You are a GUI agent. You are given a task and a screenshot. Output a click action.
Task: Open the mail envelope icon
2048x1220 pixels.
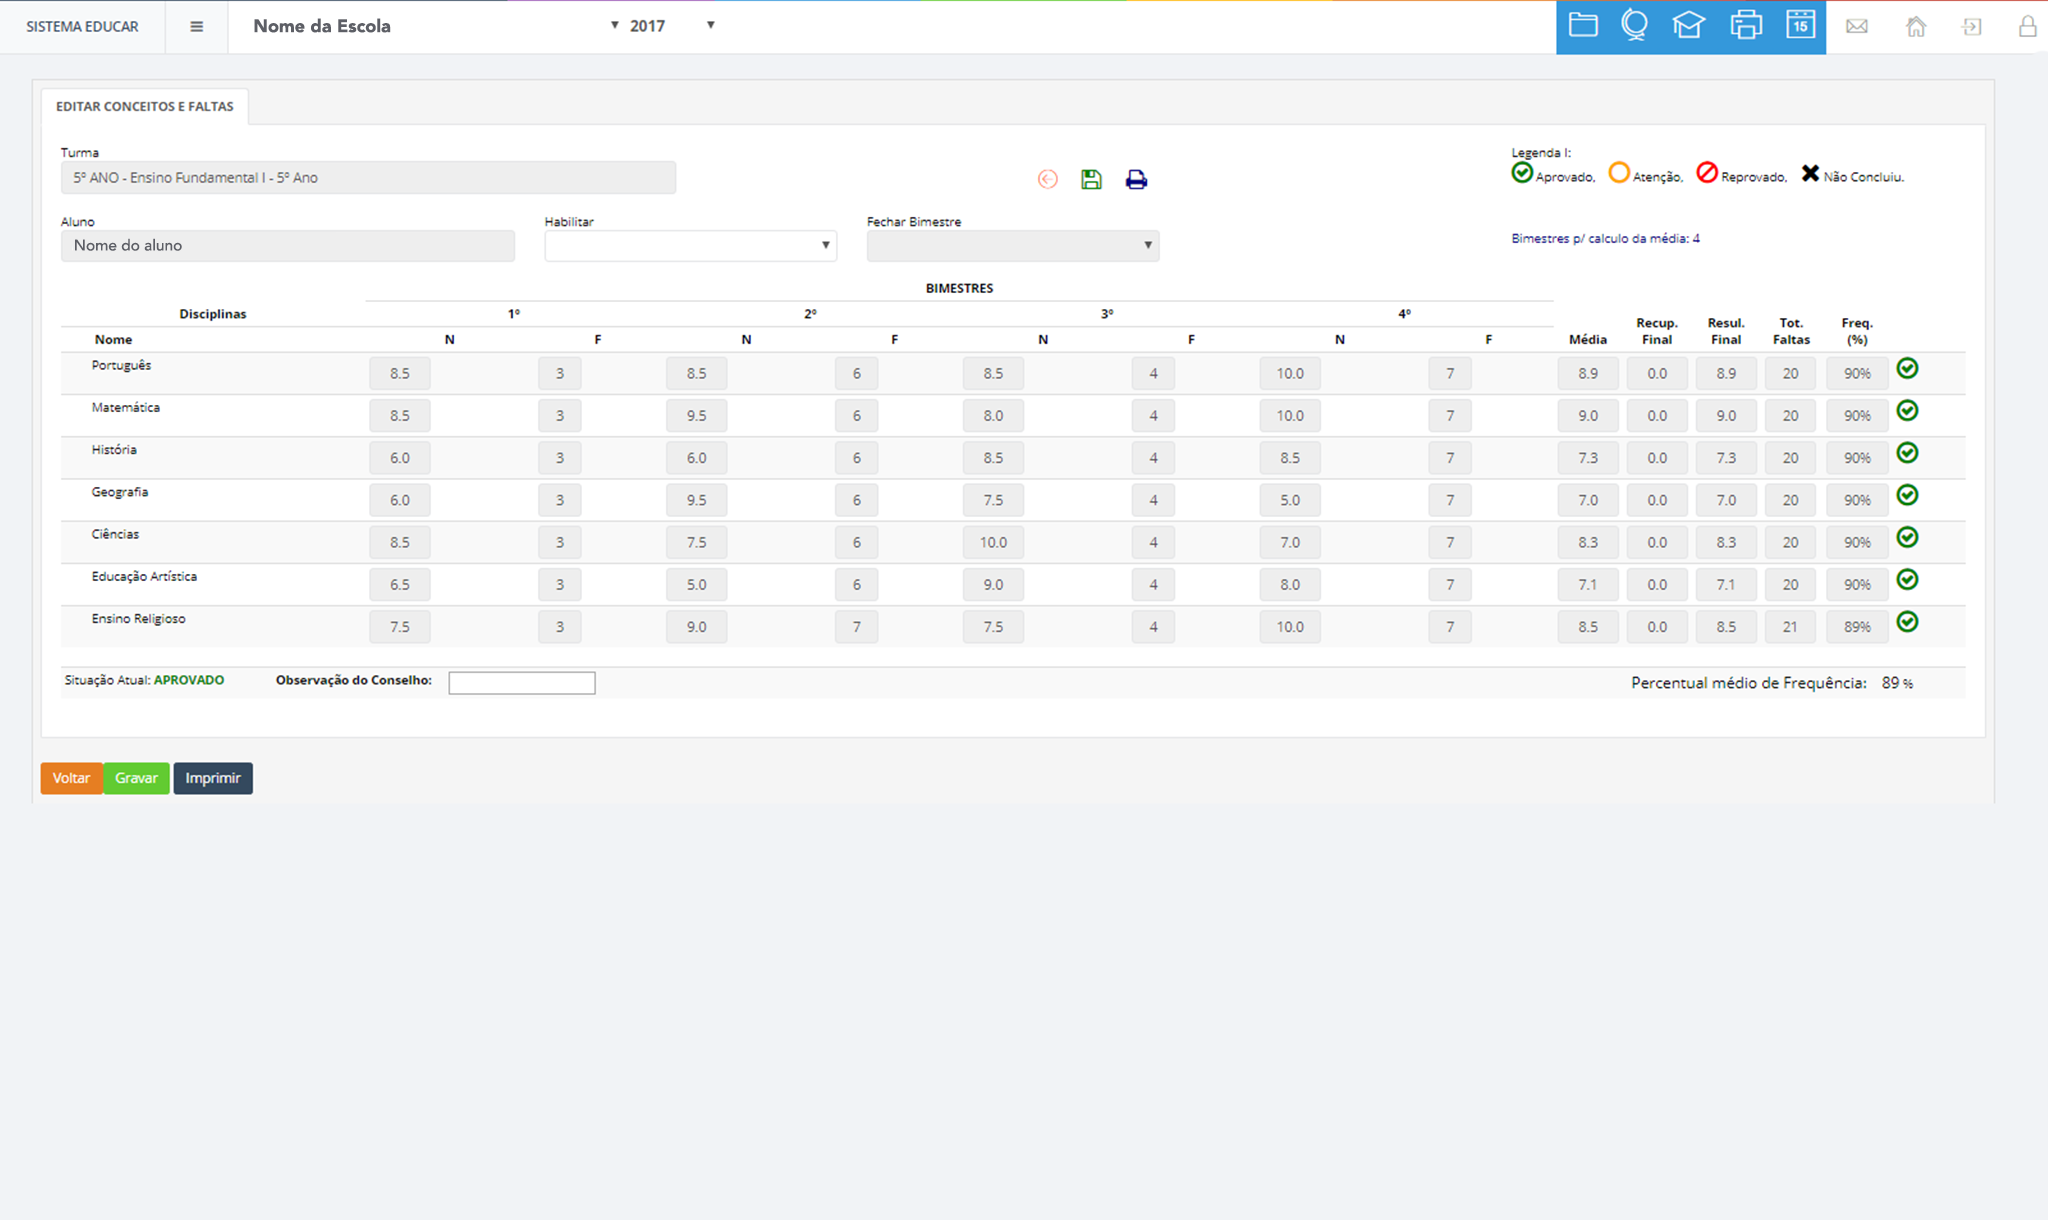pos(1857,26)
